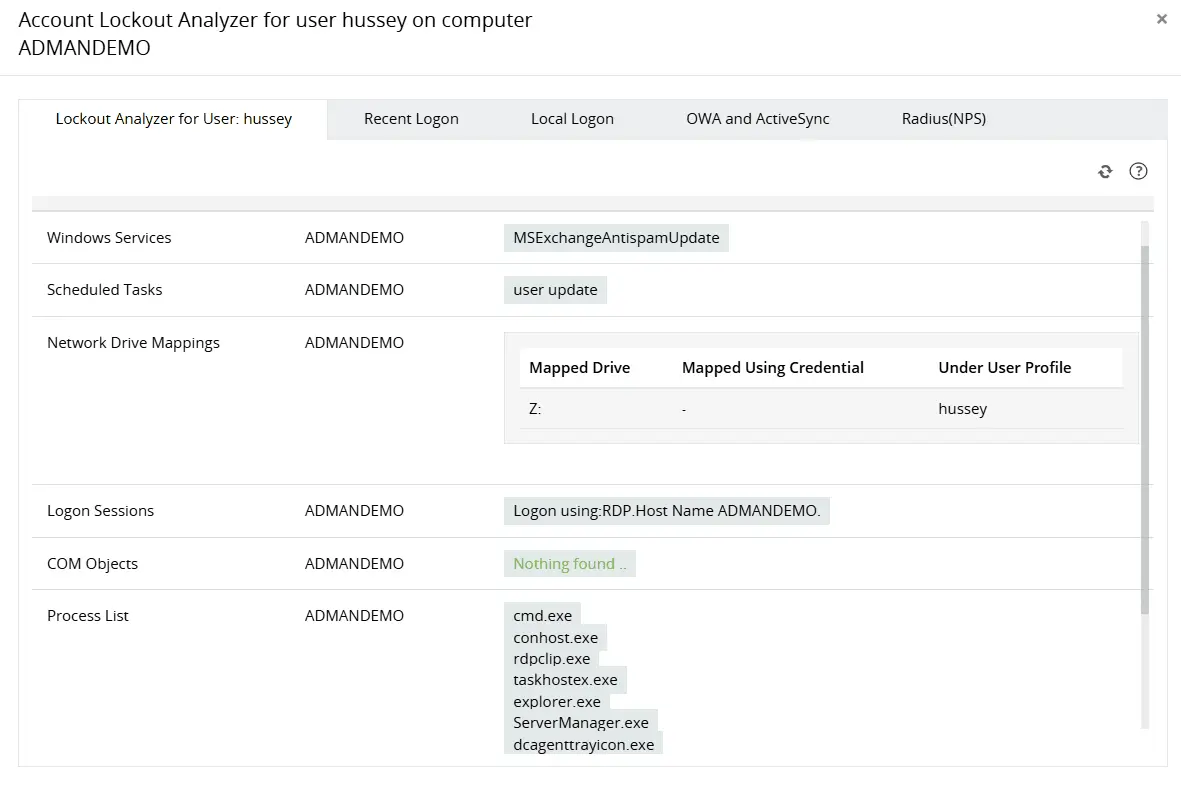Select the user update scheduled task
Image resolution: width=1181 pixels, height=794 pixels.
(x=556, y=289)
